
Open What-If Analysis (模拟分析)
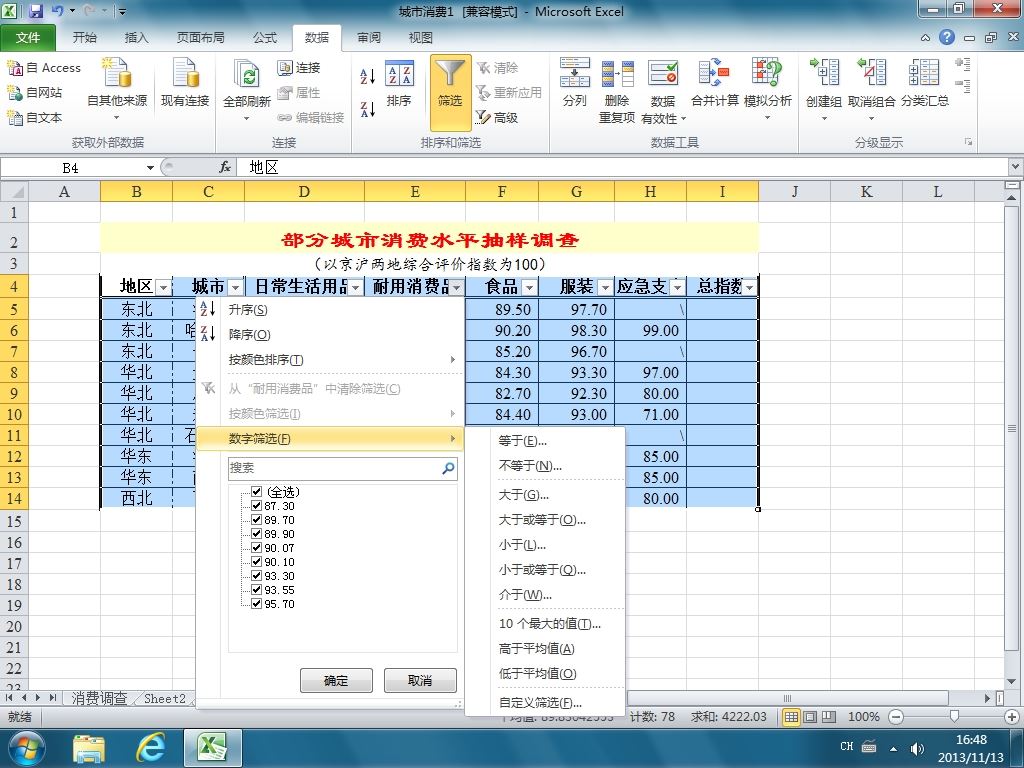pyautogui.click(x=767, y=88)
